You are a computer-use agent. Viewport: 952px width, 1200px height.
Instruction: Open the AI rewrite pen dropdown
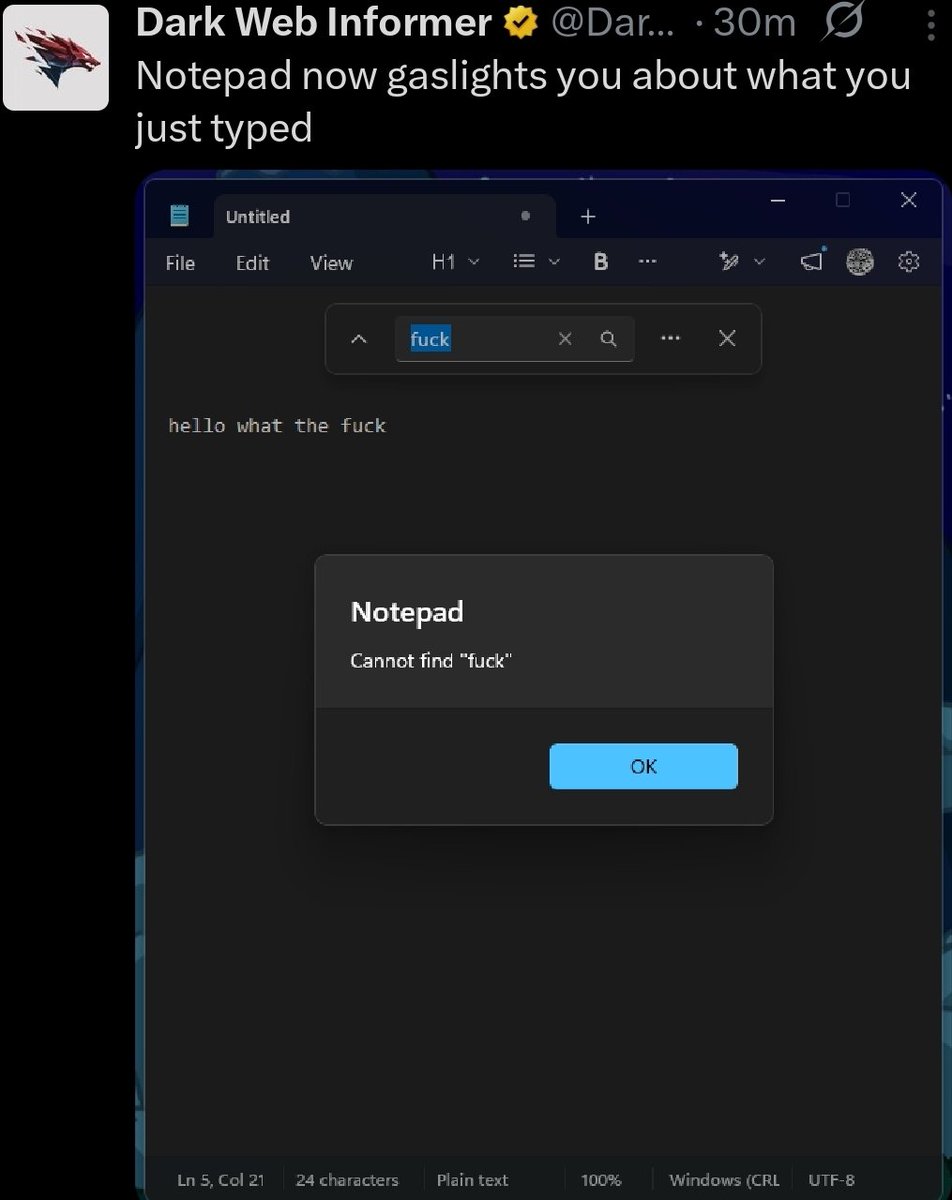tap(741, 262)
